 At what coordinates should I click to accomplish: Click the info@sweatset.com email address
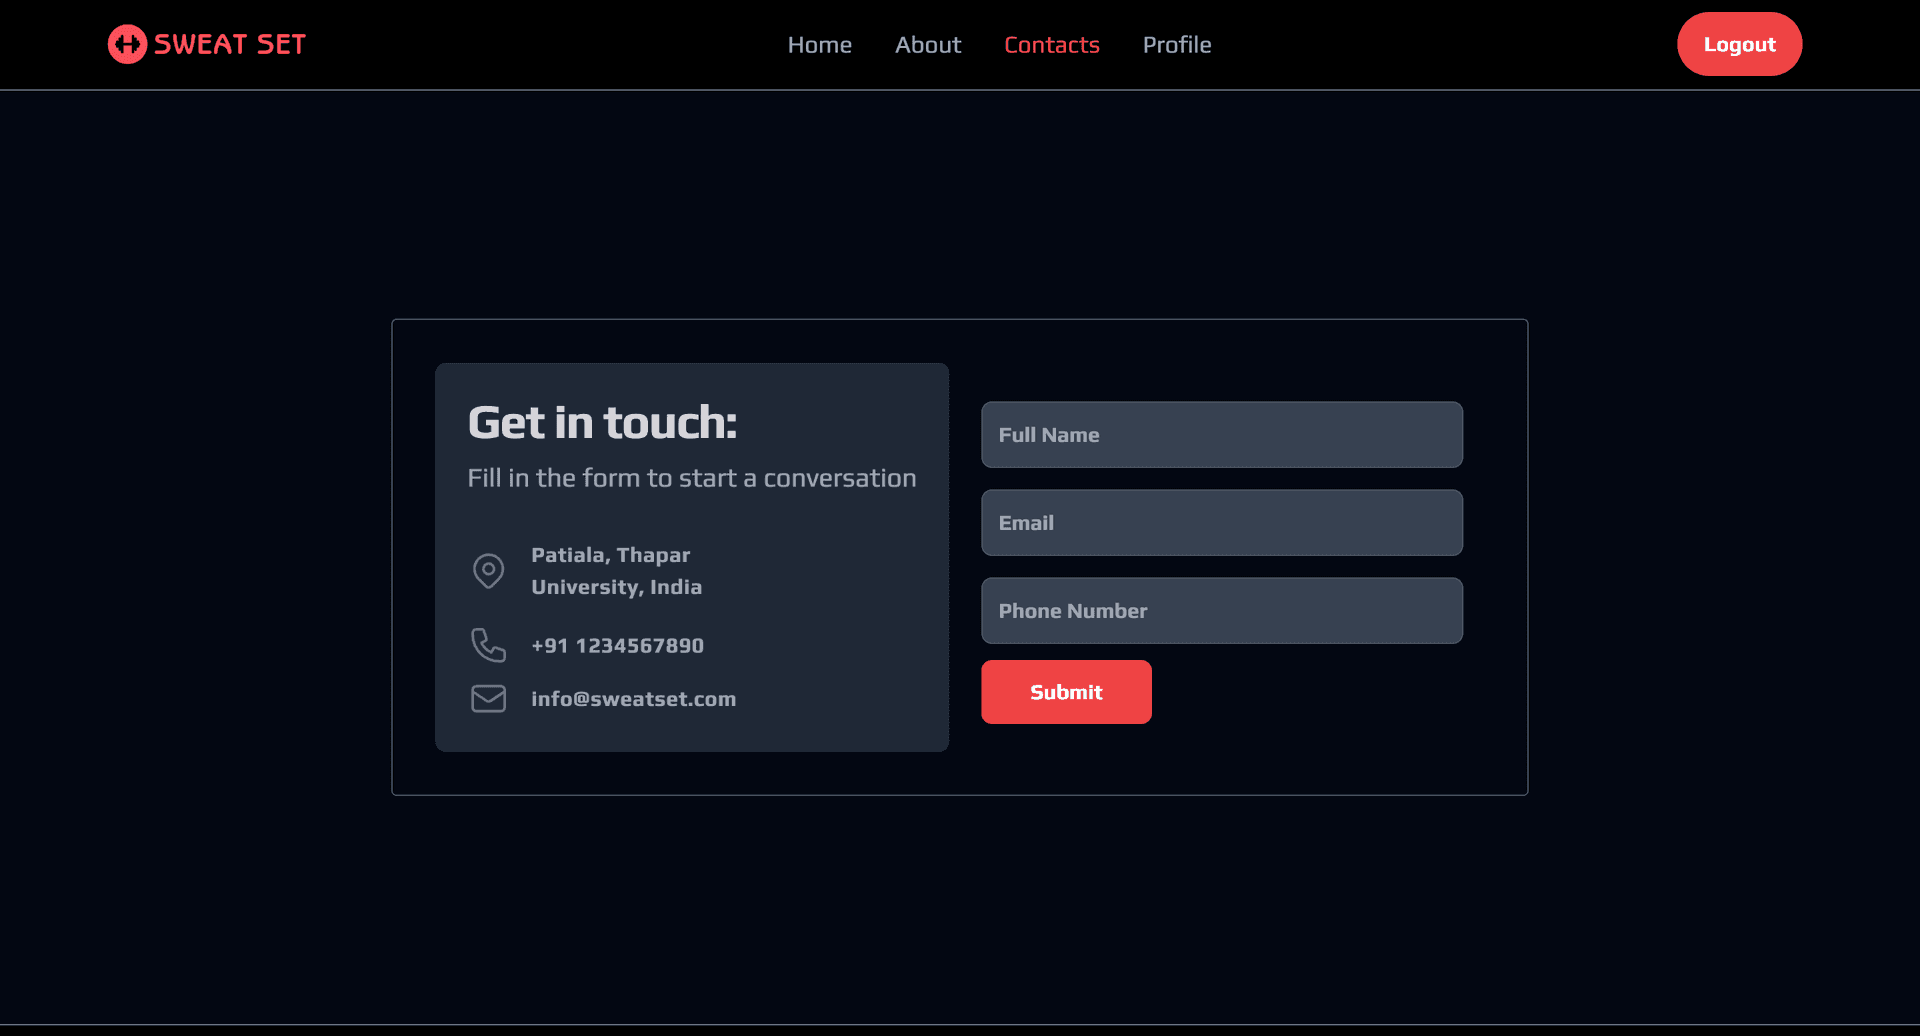633,699
